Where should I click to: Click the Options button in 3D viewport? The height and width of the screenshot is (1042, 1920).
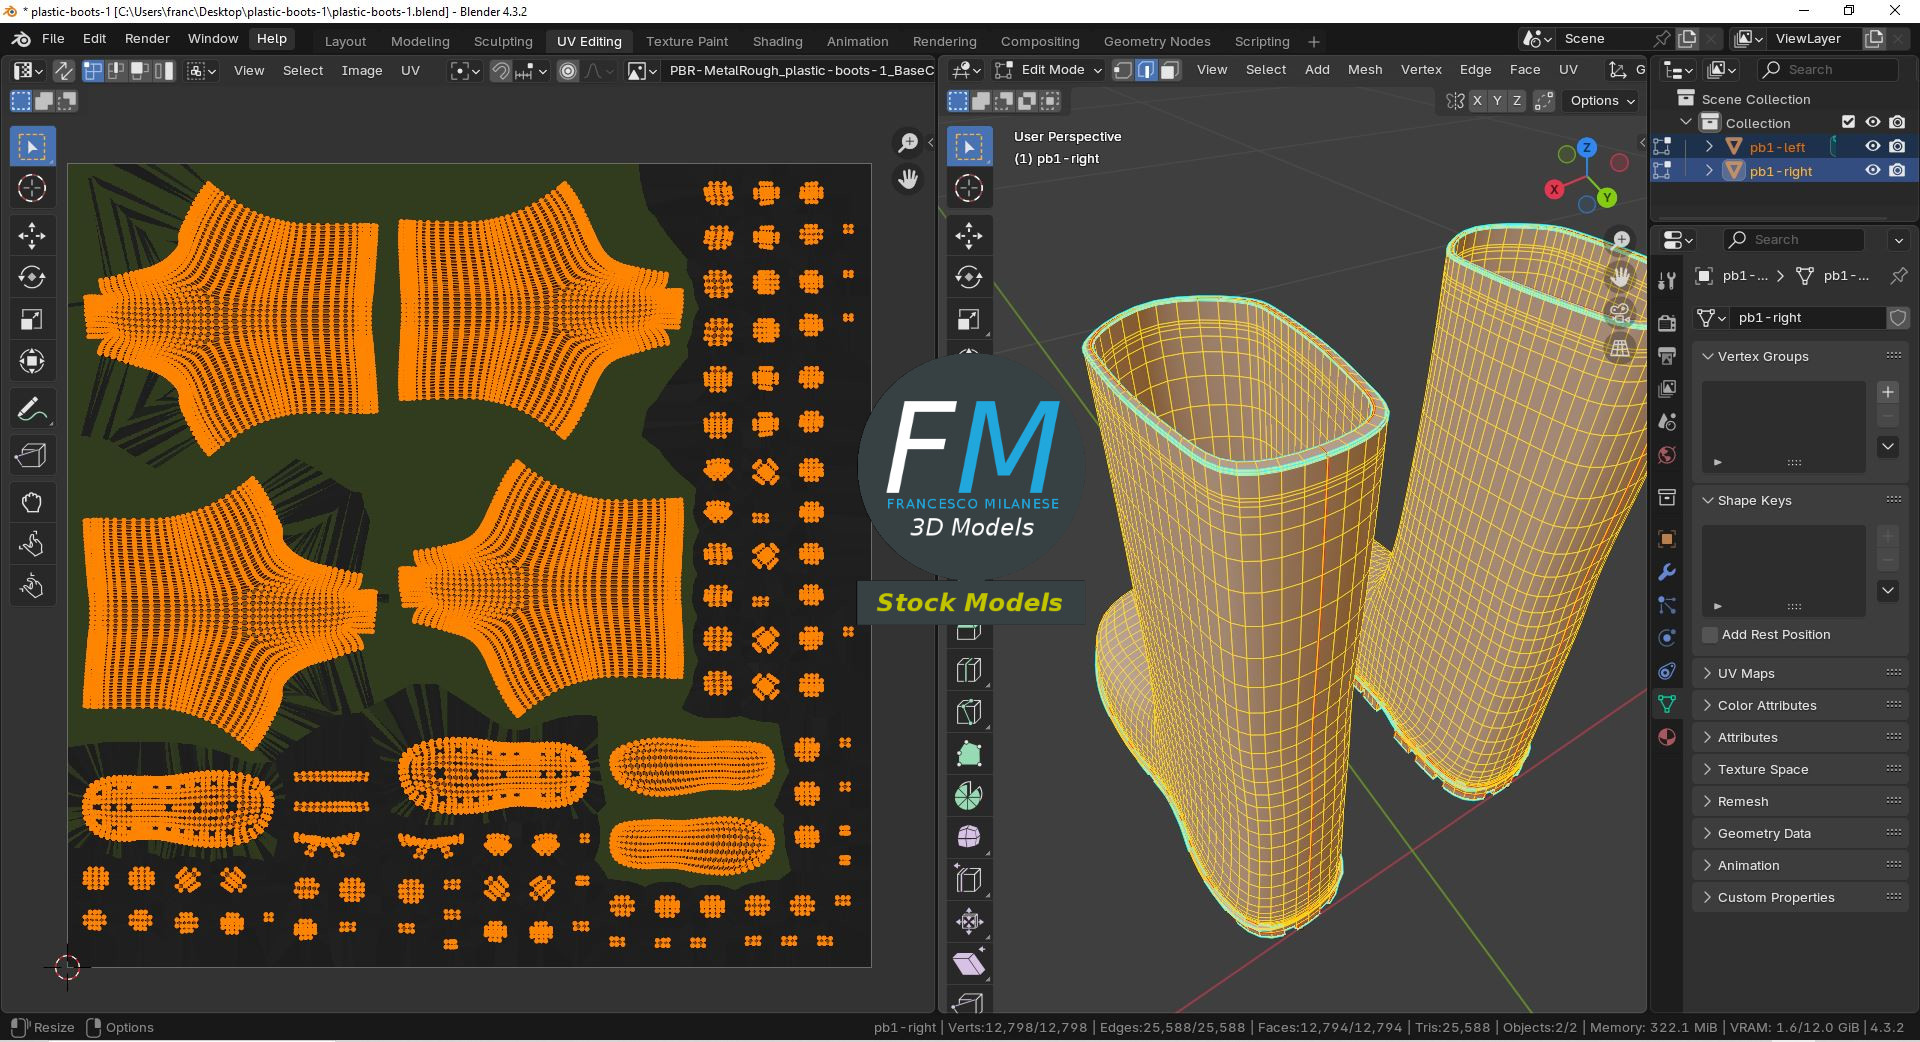[x=1602, y=101]
